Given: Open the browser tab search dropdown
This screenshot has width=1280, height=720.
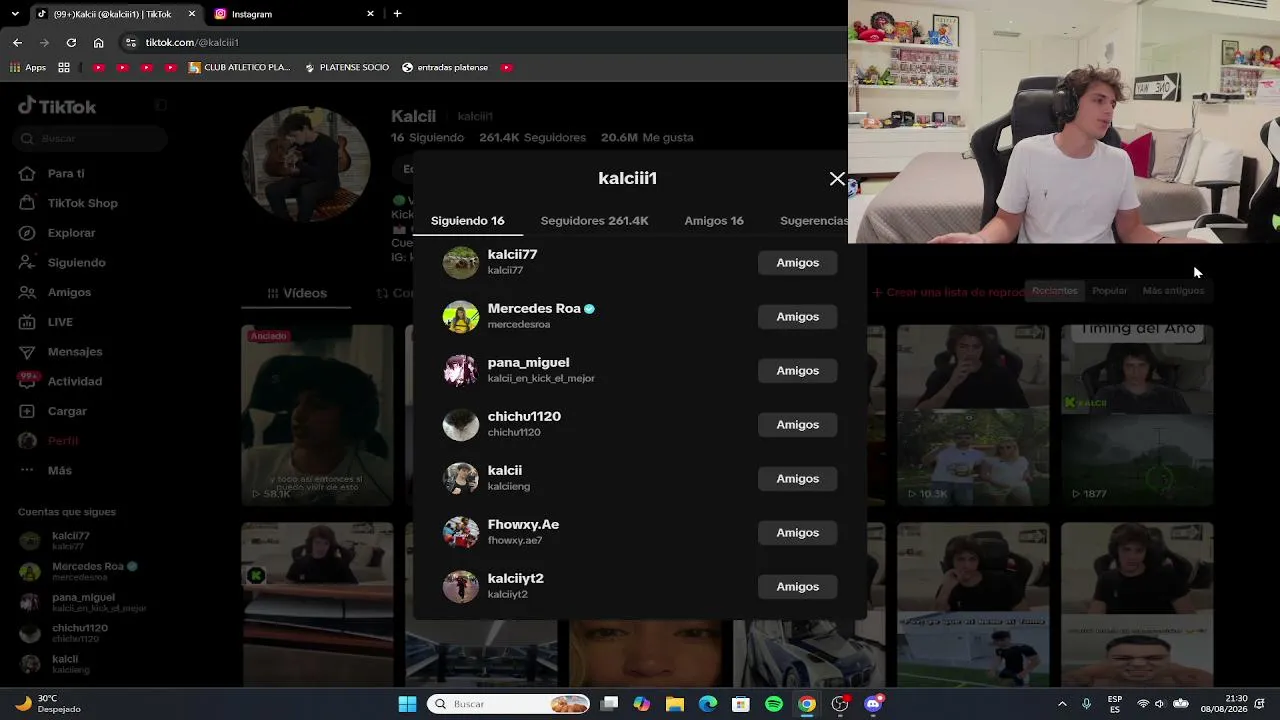Looking at the screenshot, I should point(14,14).
